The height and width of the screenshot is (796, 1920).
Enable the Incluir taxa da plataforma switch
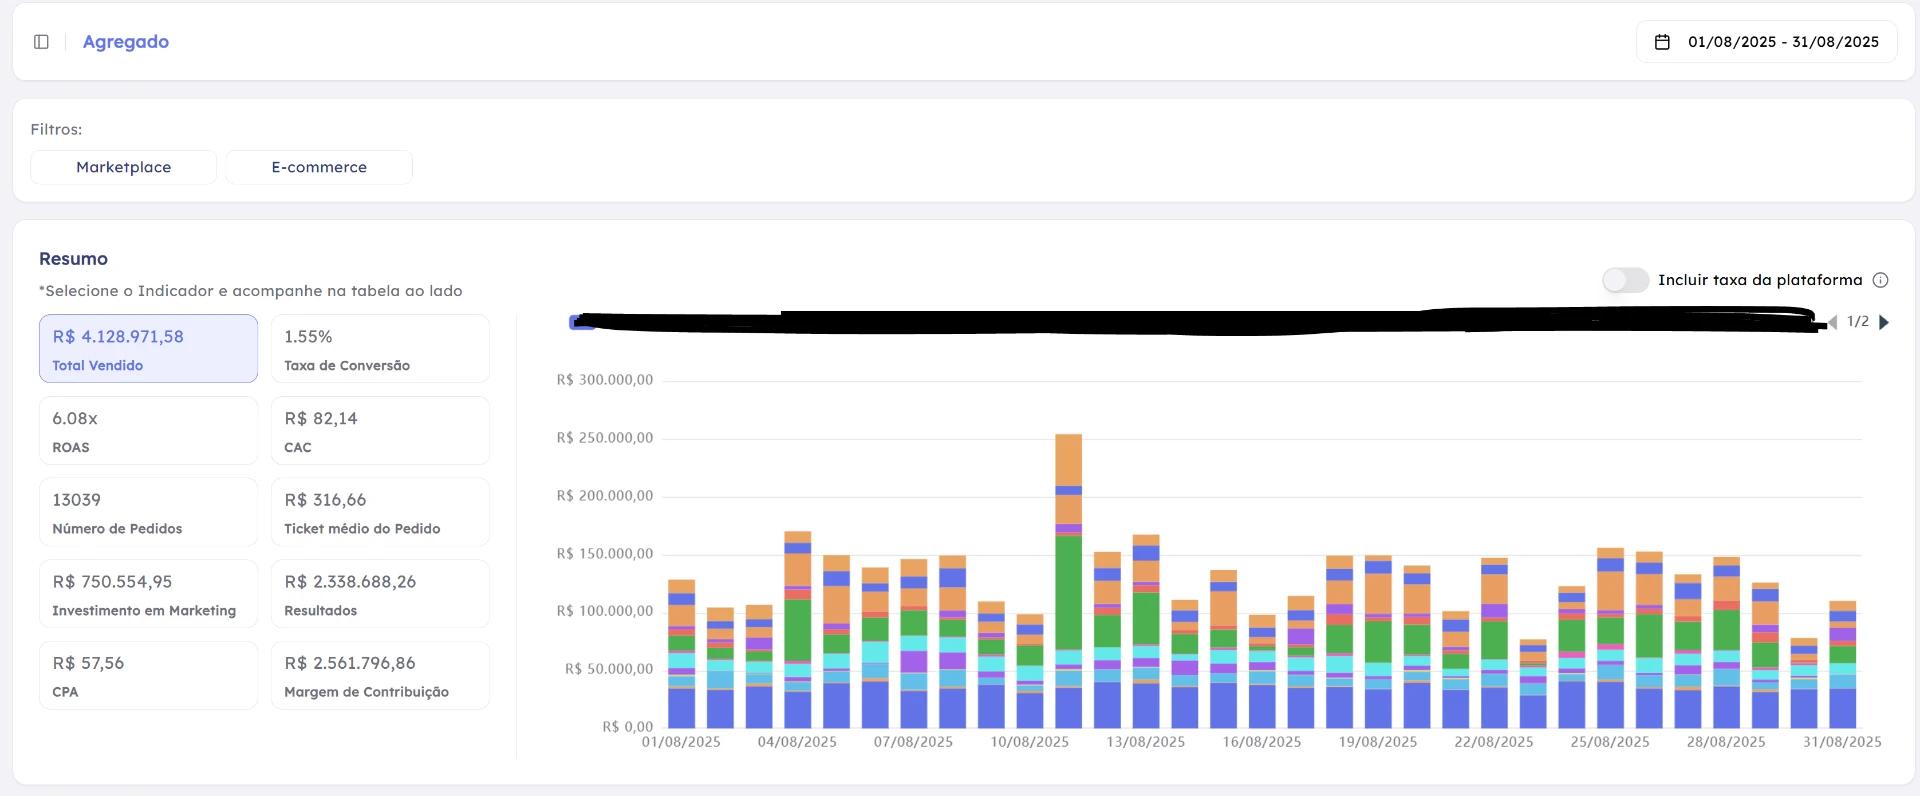point(1625,280)
